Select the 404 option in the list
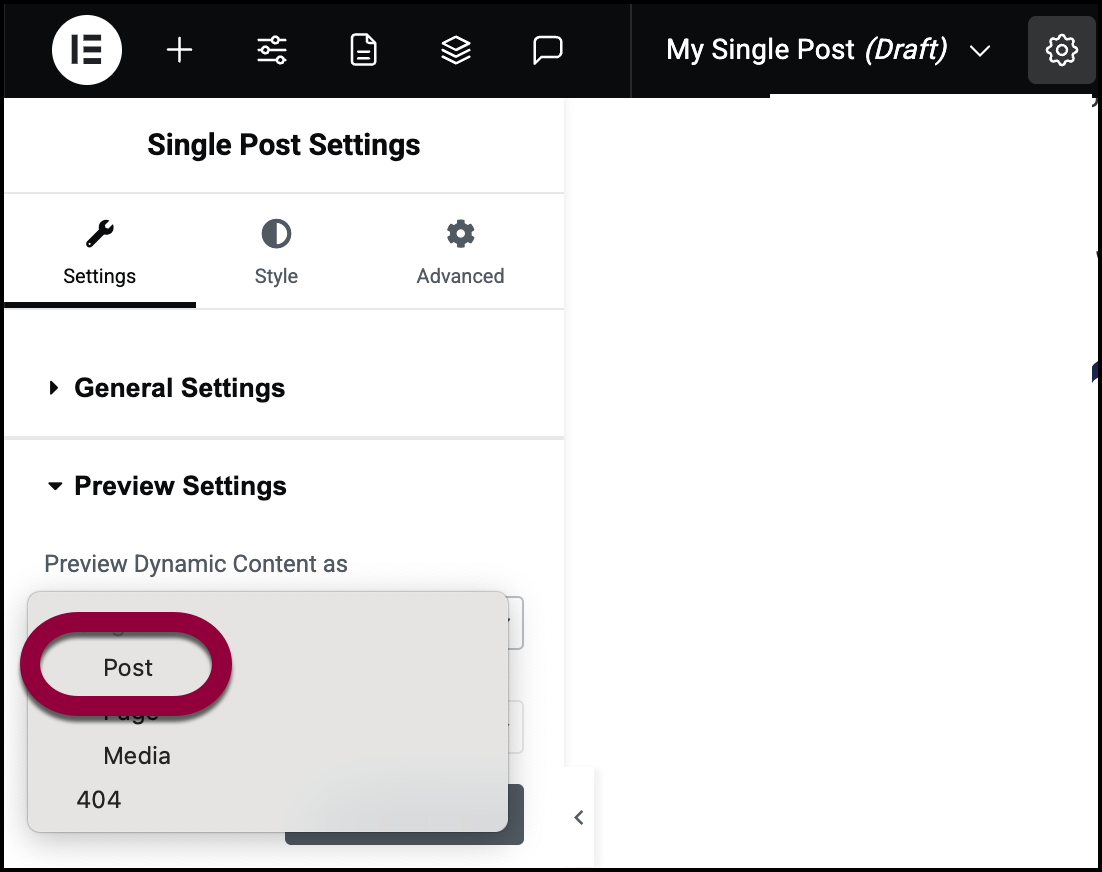The width and height of the screenshot is (1102, 872). click(x=99, y=800)
